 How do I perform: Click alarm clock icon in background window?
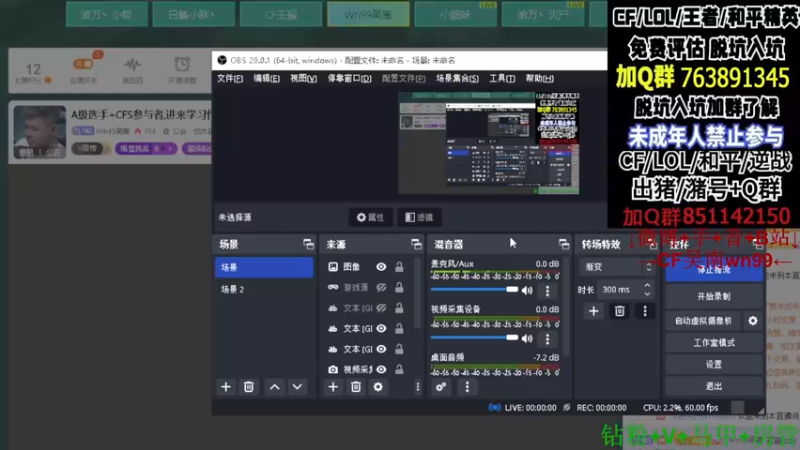(182, 65)
